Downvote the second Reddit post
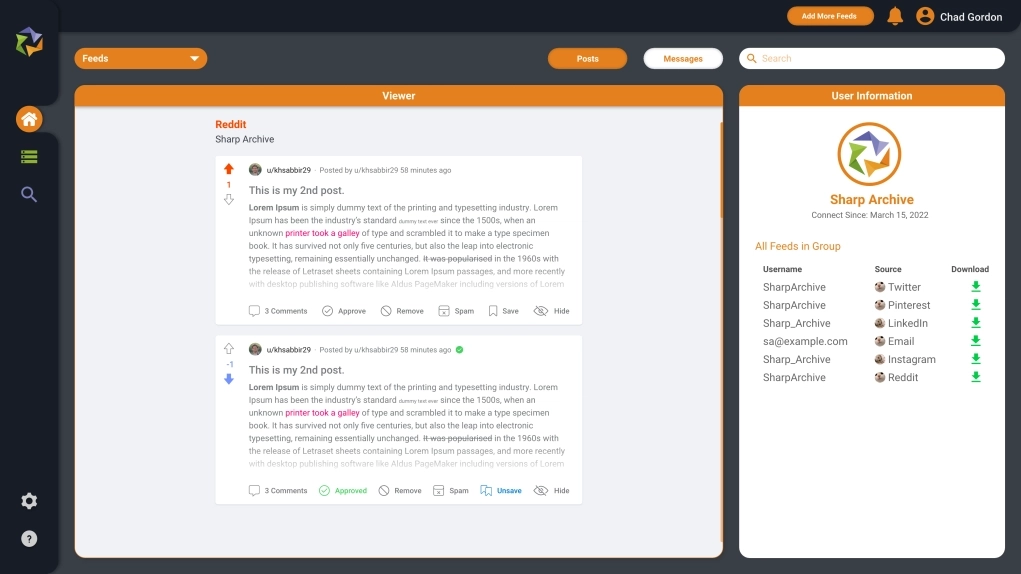The width and height of the screenshot is (1021, 574). tap(229, 379)
